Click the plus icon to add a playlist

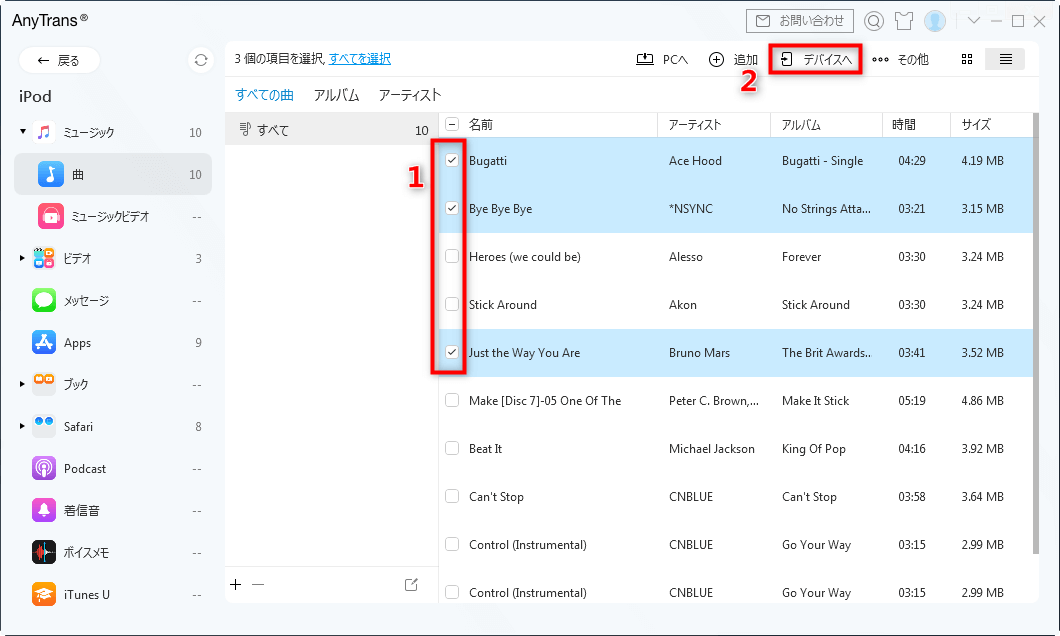(235, 585)
